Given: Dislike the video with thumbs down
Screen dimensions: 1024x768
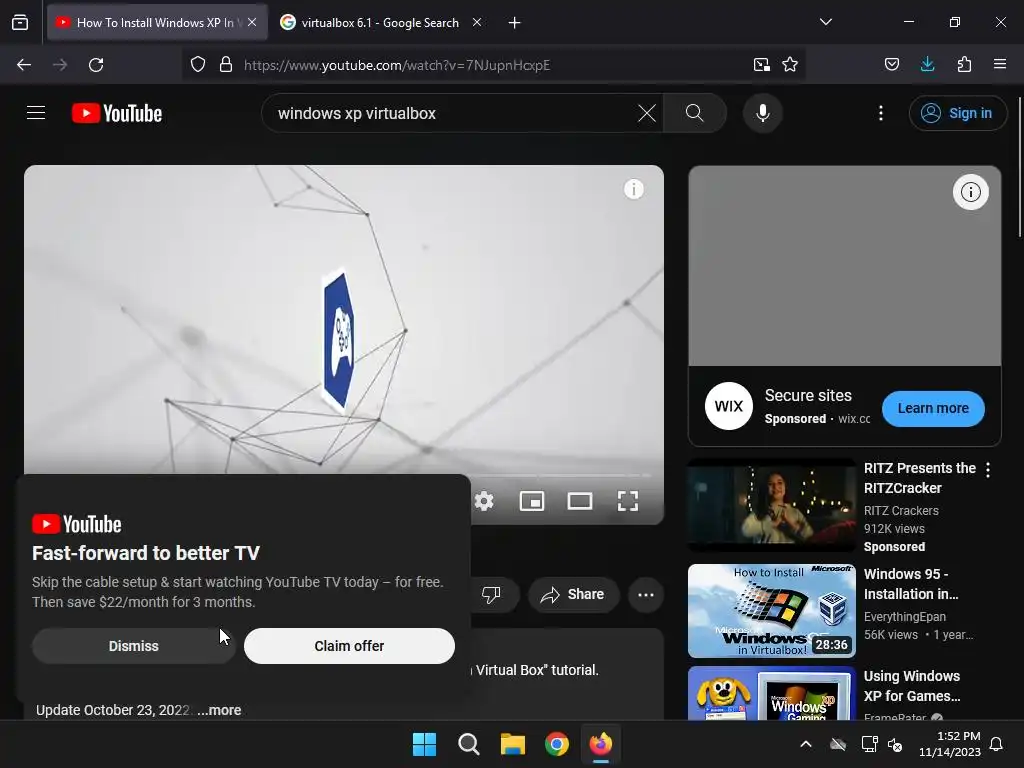Looking at the screenshot, I should 491,594.
